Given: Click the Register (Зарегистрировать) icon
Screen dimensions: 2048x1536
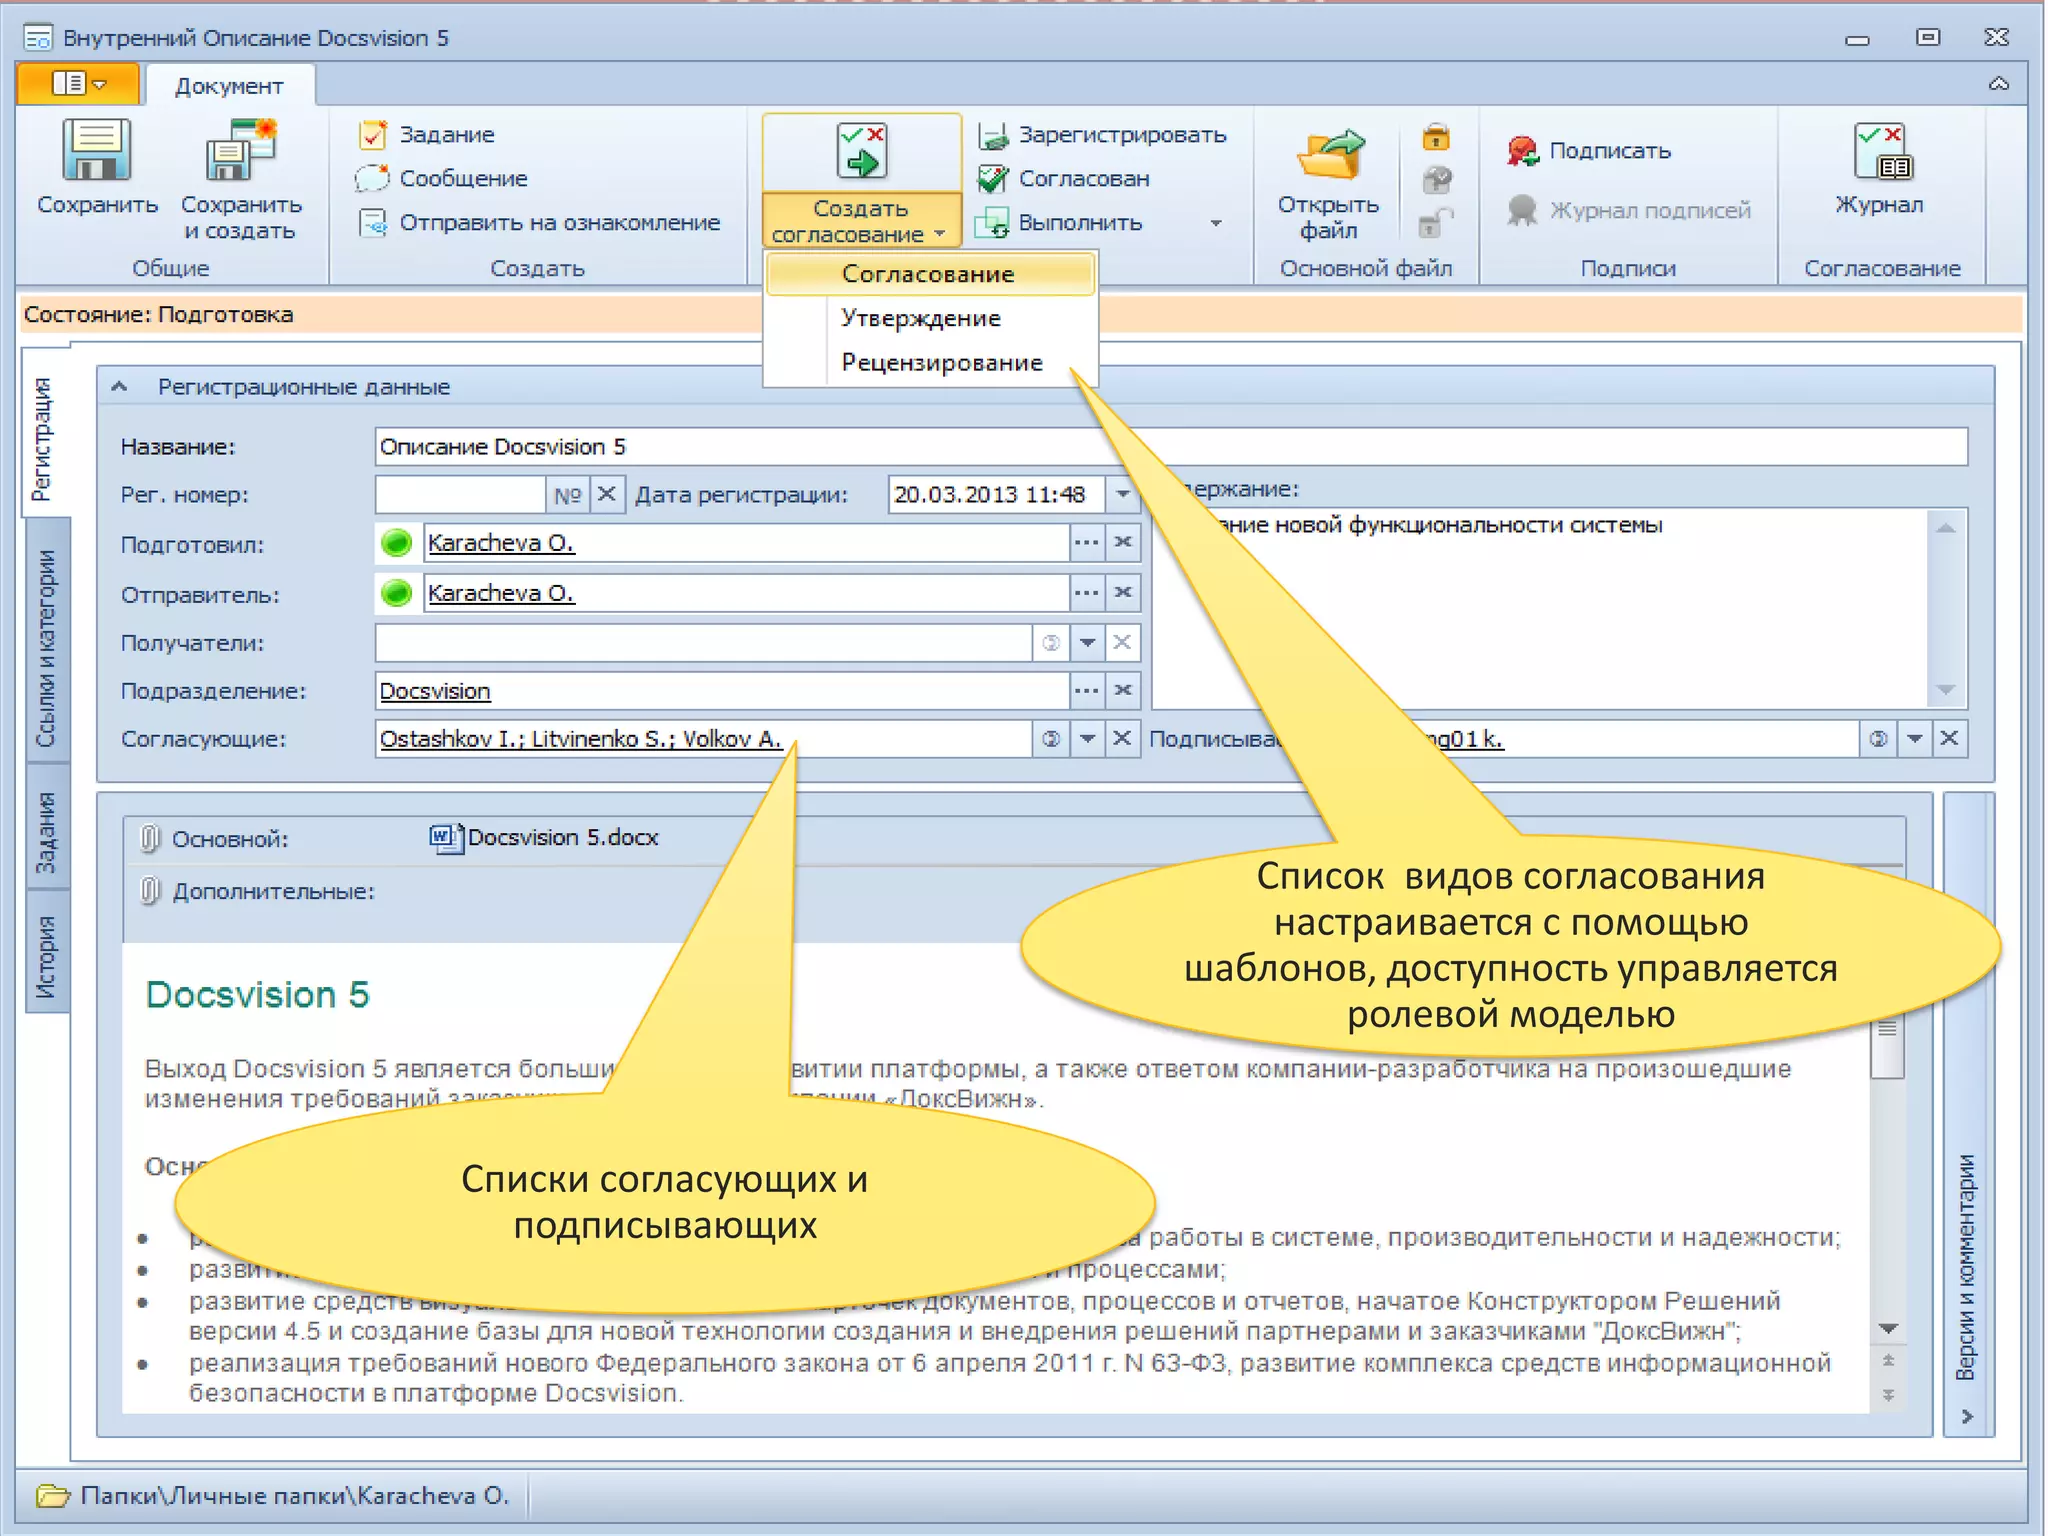Looking at the screenshot, I should (992, 135).
